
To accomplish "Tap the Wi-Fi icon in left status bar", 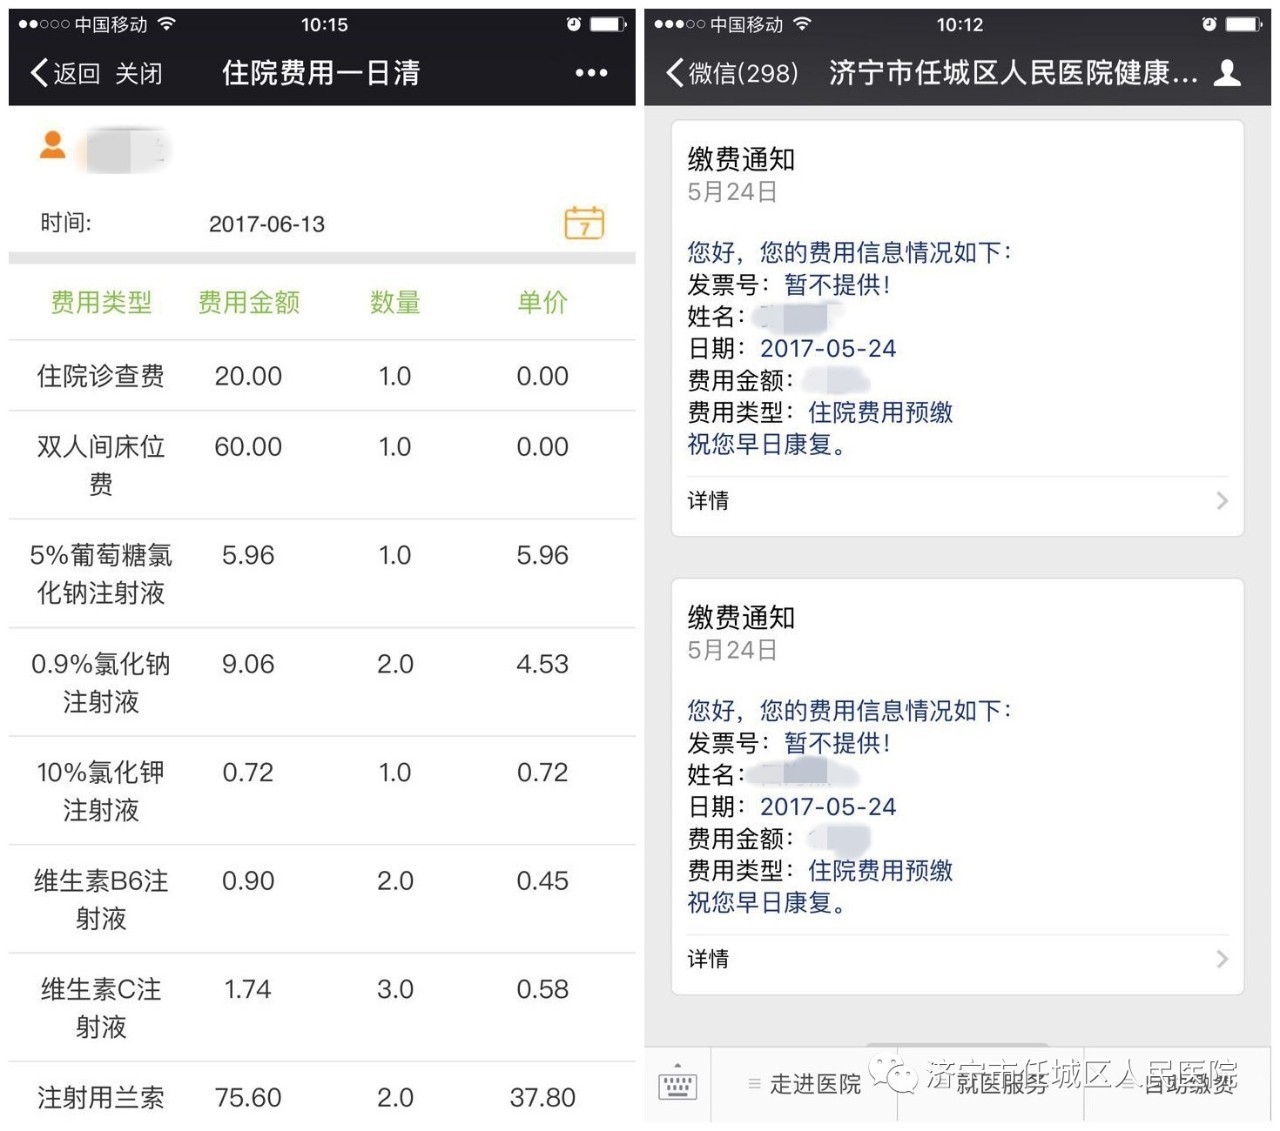I will tap(167, 24).
